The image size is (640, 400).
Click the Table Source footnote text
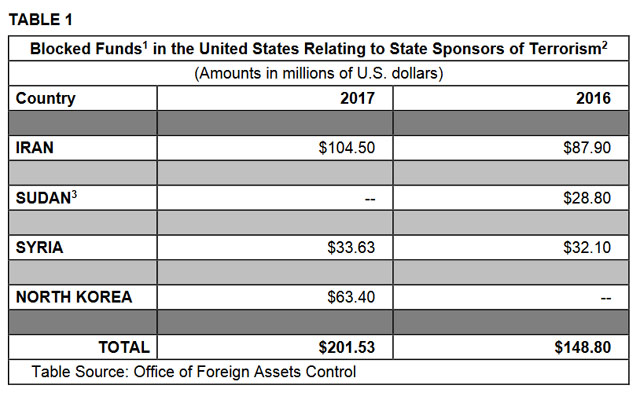[194, 372]
